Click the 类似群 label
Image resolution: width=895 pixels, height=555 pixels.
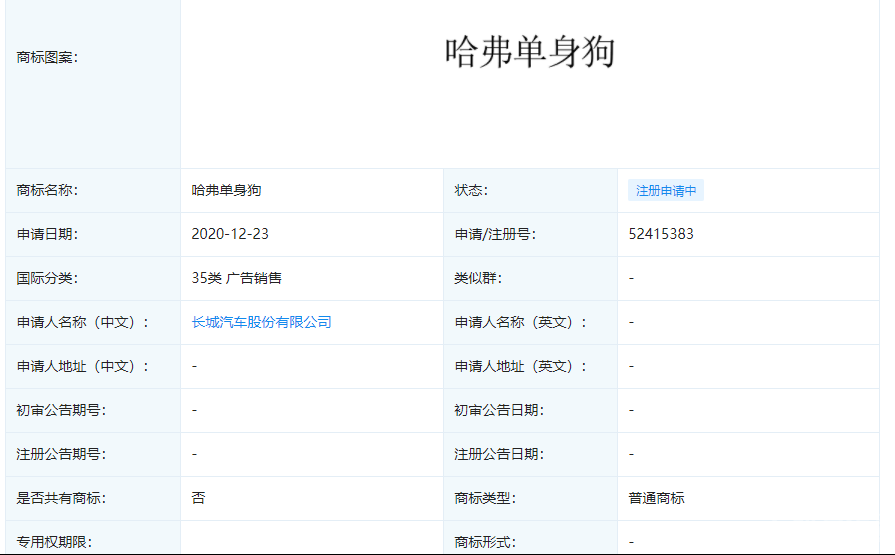tap(478, 278)
